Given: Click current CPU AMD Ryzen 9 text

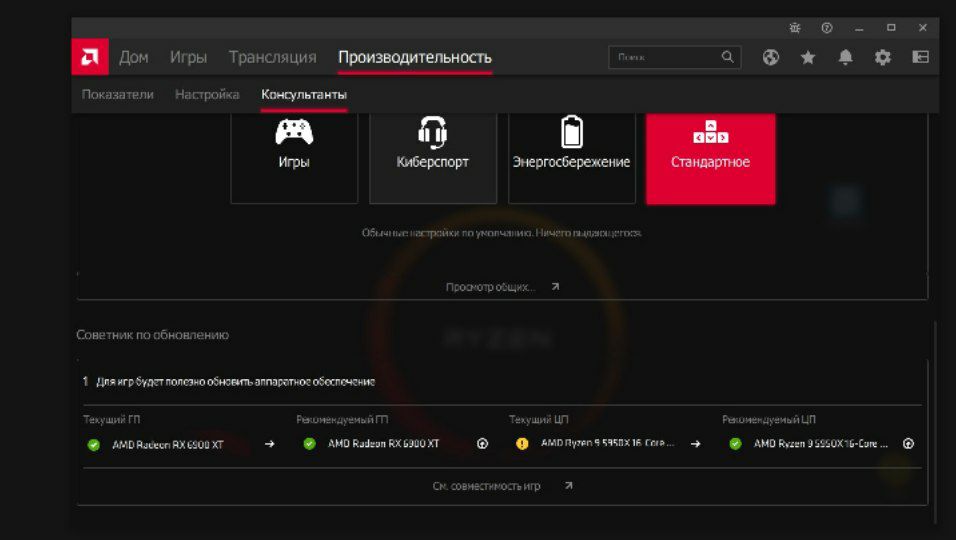Looking at the screenshot, I should coord(607,444).
